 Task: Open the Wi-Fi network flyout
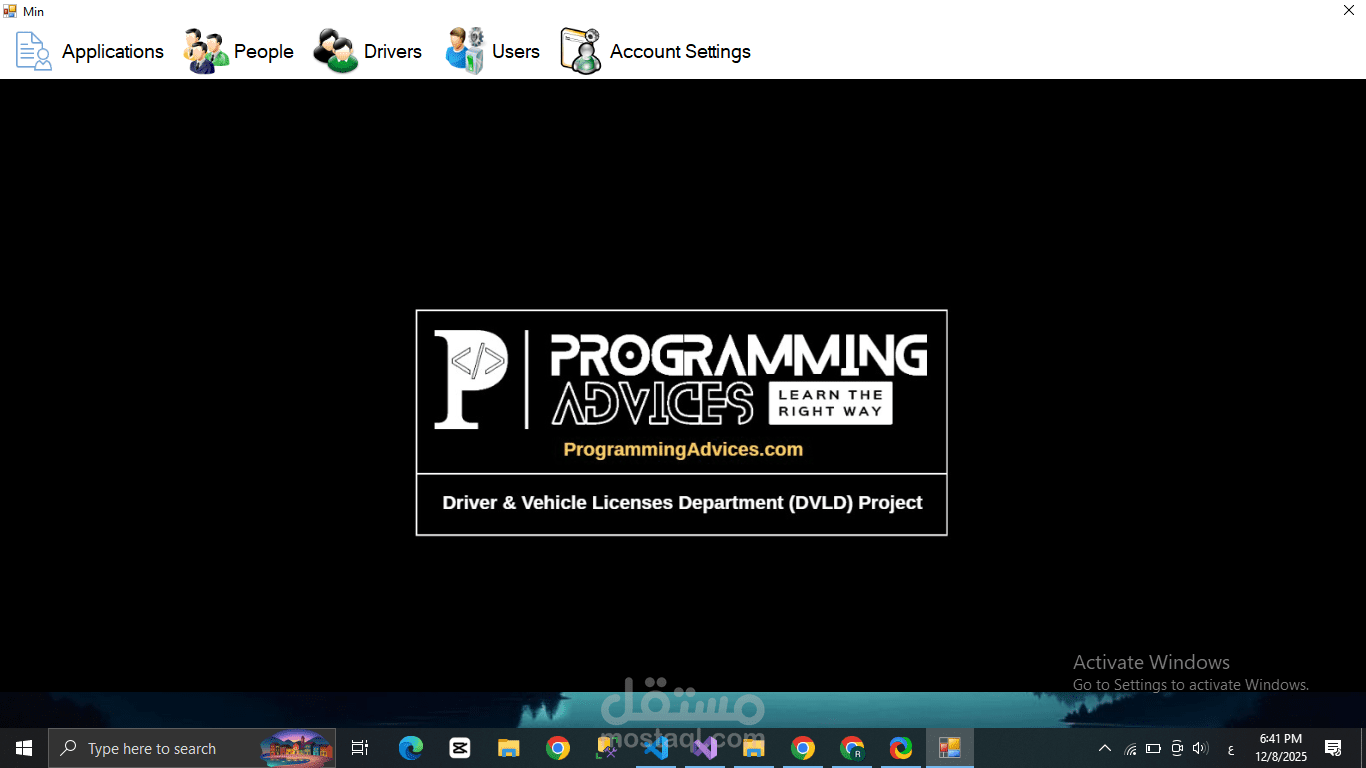[1131, 748]
